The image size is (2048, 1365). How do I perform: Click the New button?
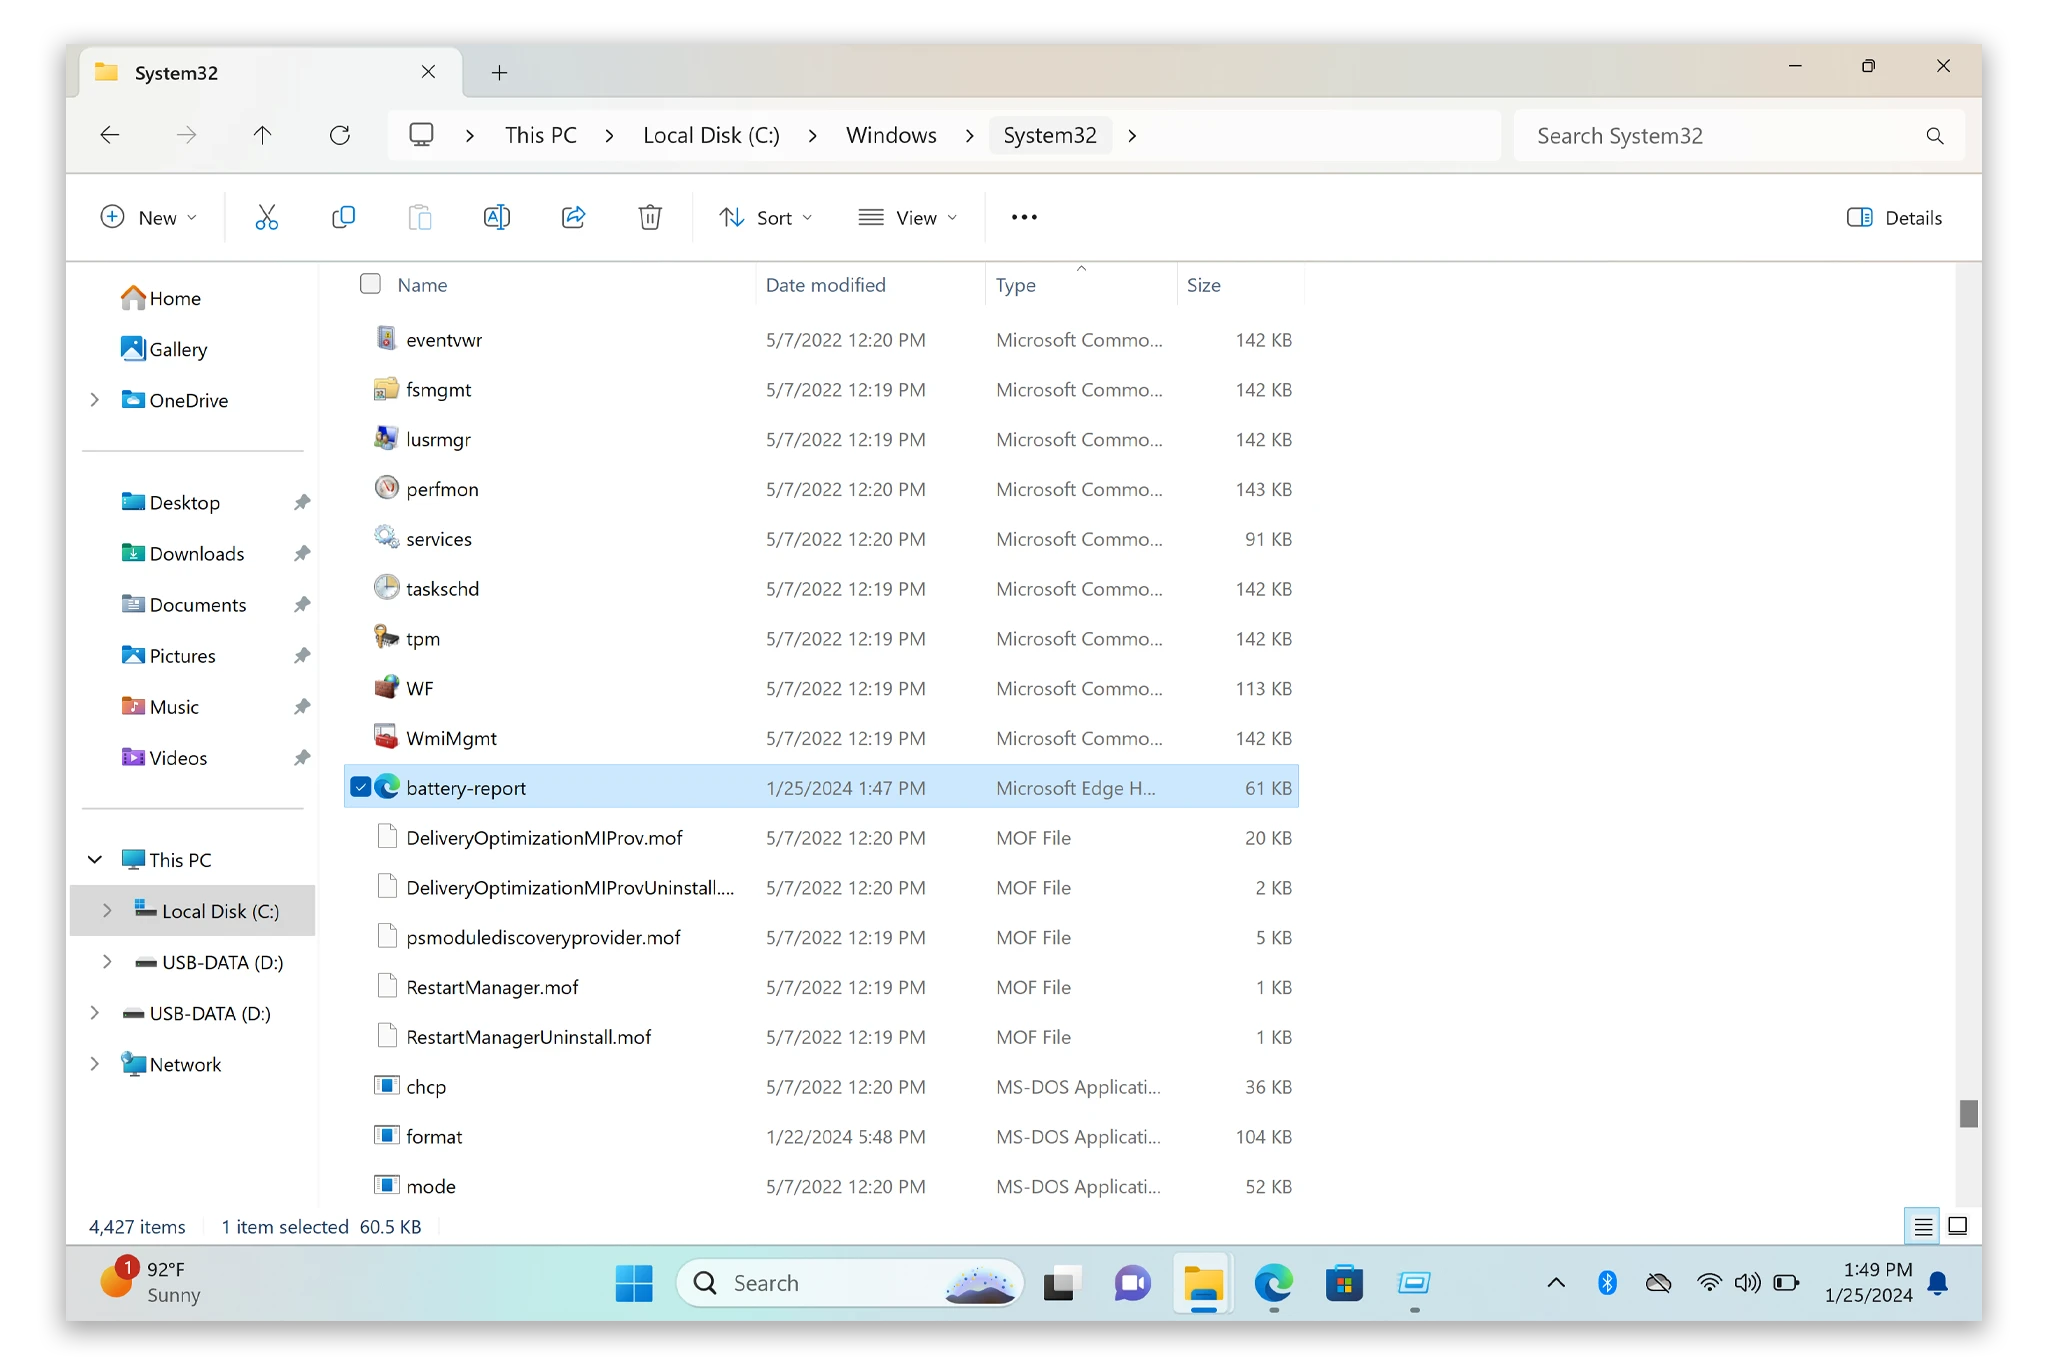pos(149,217)
